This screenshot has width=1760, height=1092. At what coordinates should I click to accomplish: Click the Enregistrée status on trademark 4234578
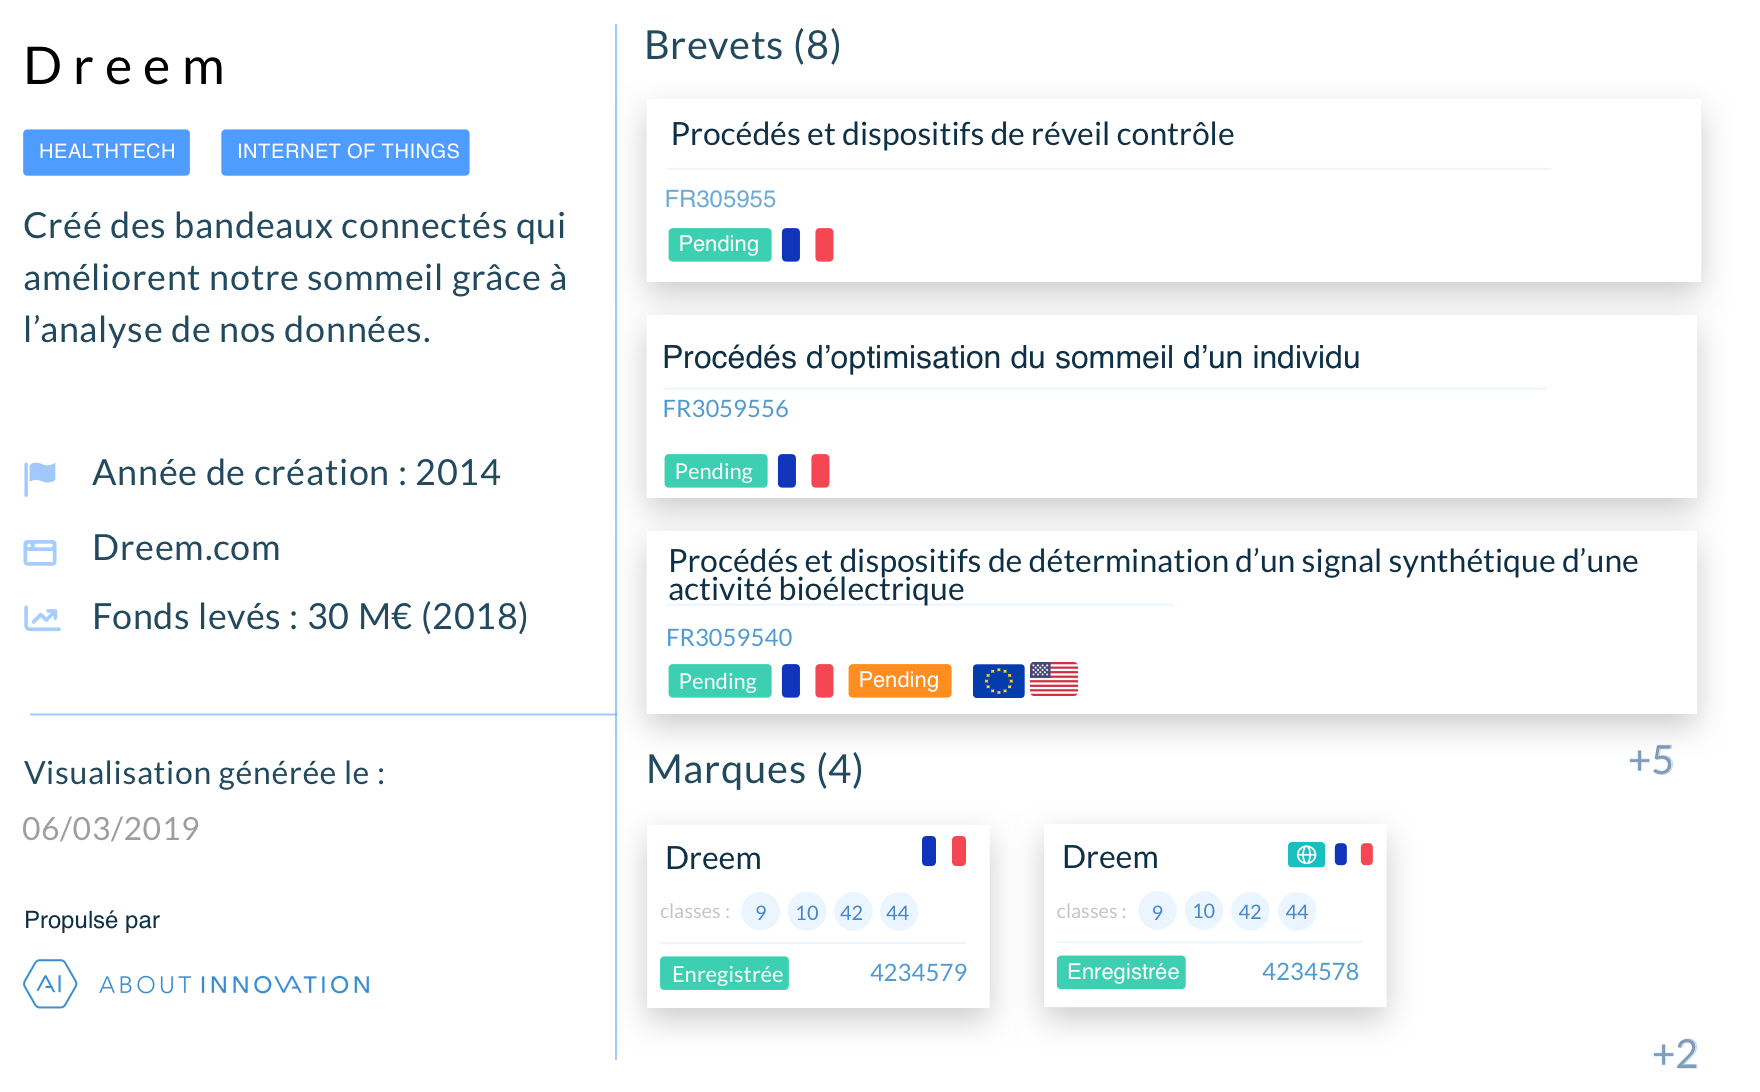[1121, 972]
